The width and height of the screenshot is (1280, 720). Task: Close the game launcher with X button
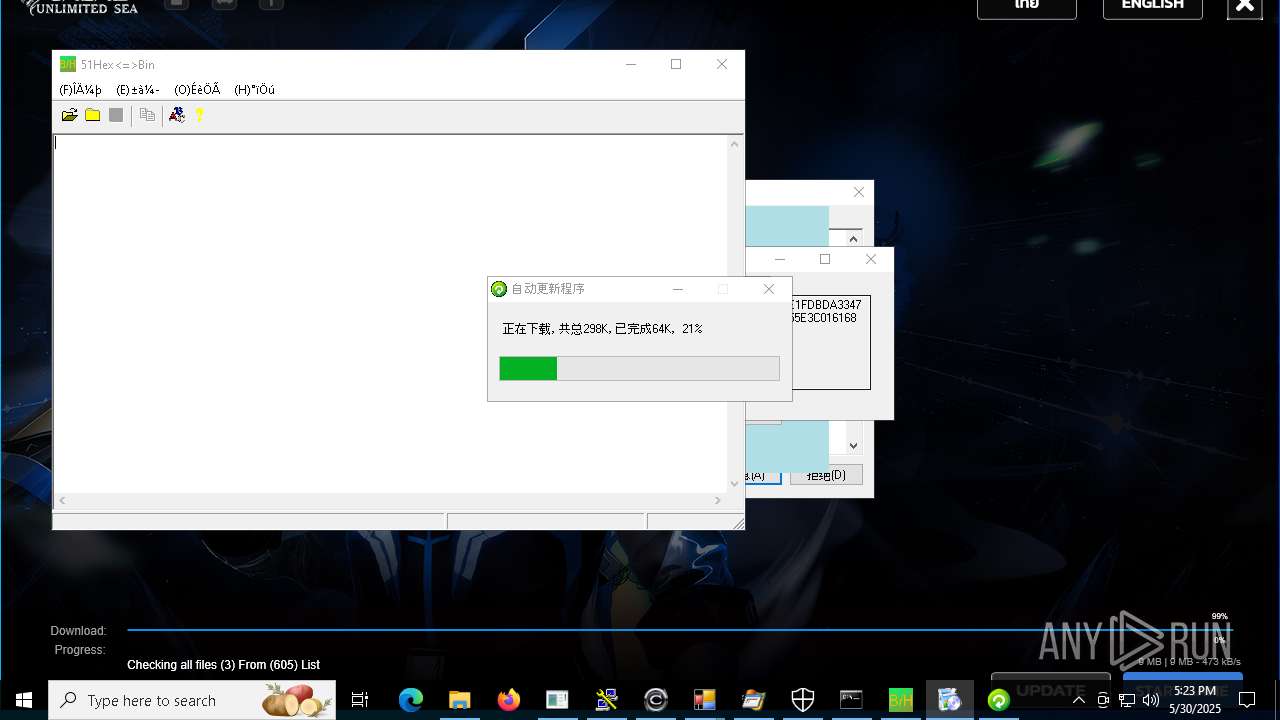coord(1245,6)
